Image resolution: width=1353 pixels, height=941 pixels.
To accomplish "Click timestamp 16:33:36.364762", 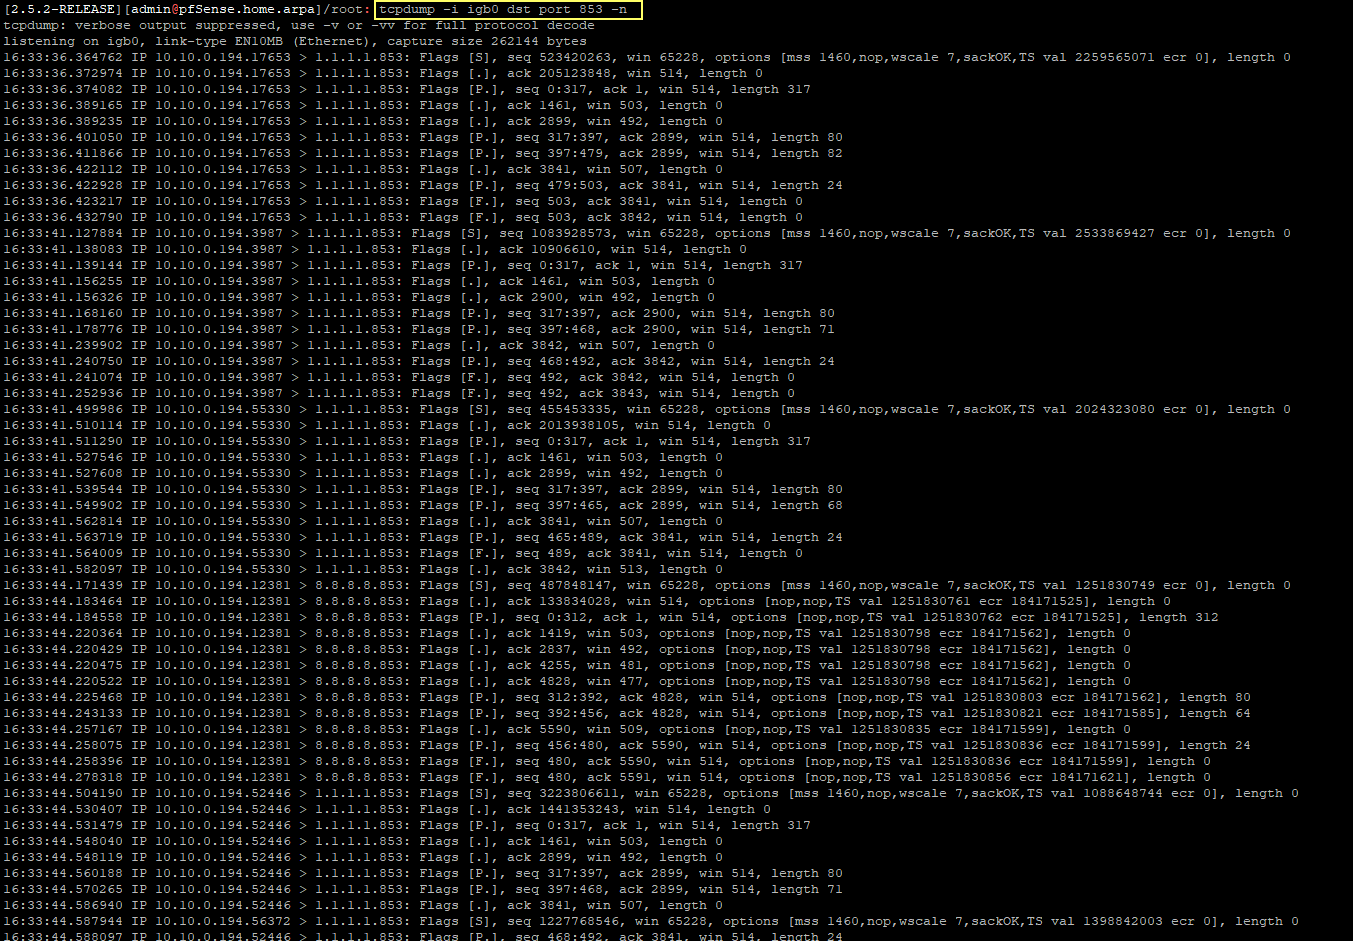I will pyautogui.click(x=63, y=57).
